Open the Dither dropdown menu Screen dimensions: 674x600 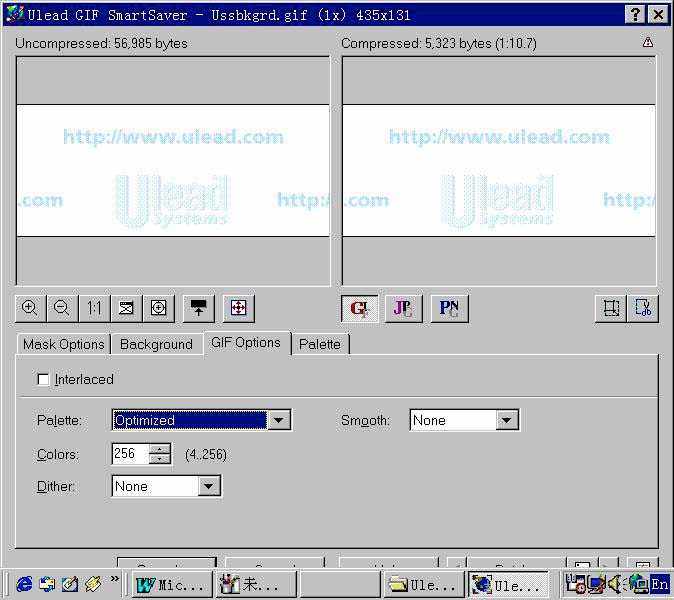click(x=209, y=487)
